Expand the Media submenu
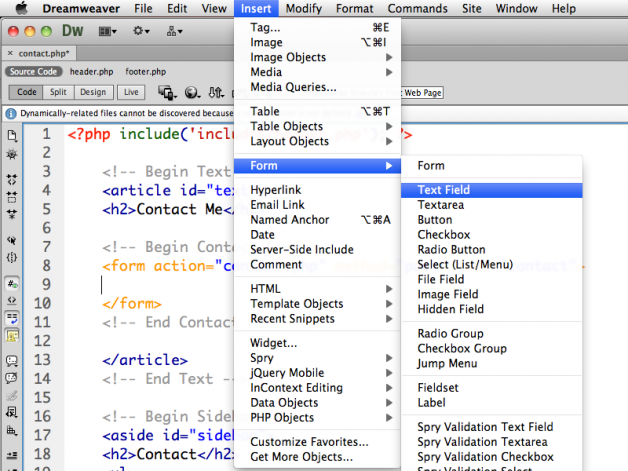This screenshot has width=628, height=471. pyautogui.click(x=317, y=72)
